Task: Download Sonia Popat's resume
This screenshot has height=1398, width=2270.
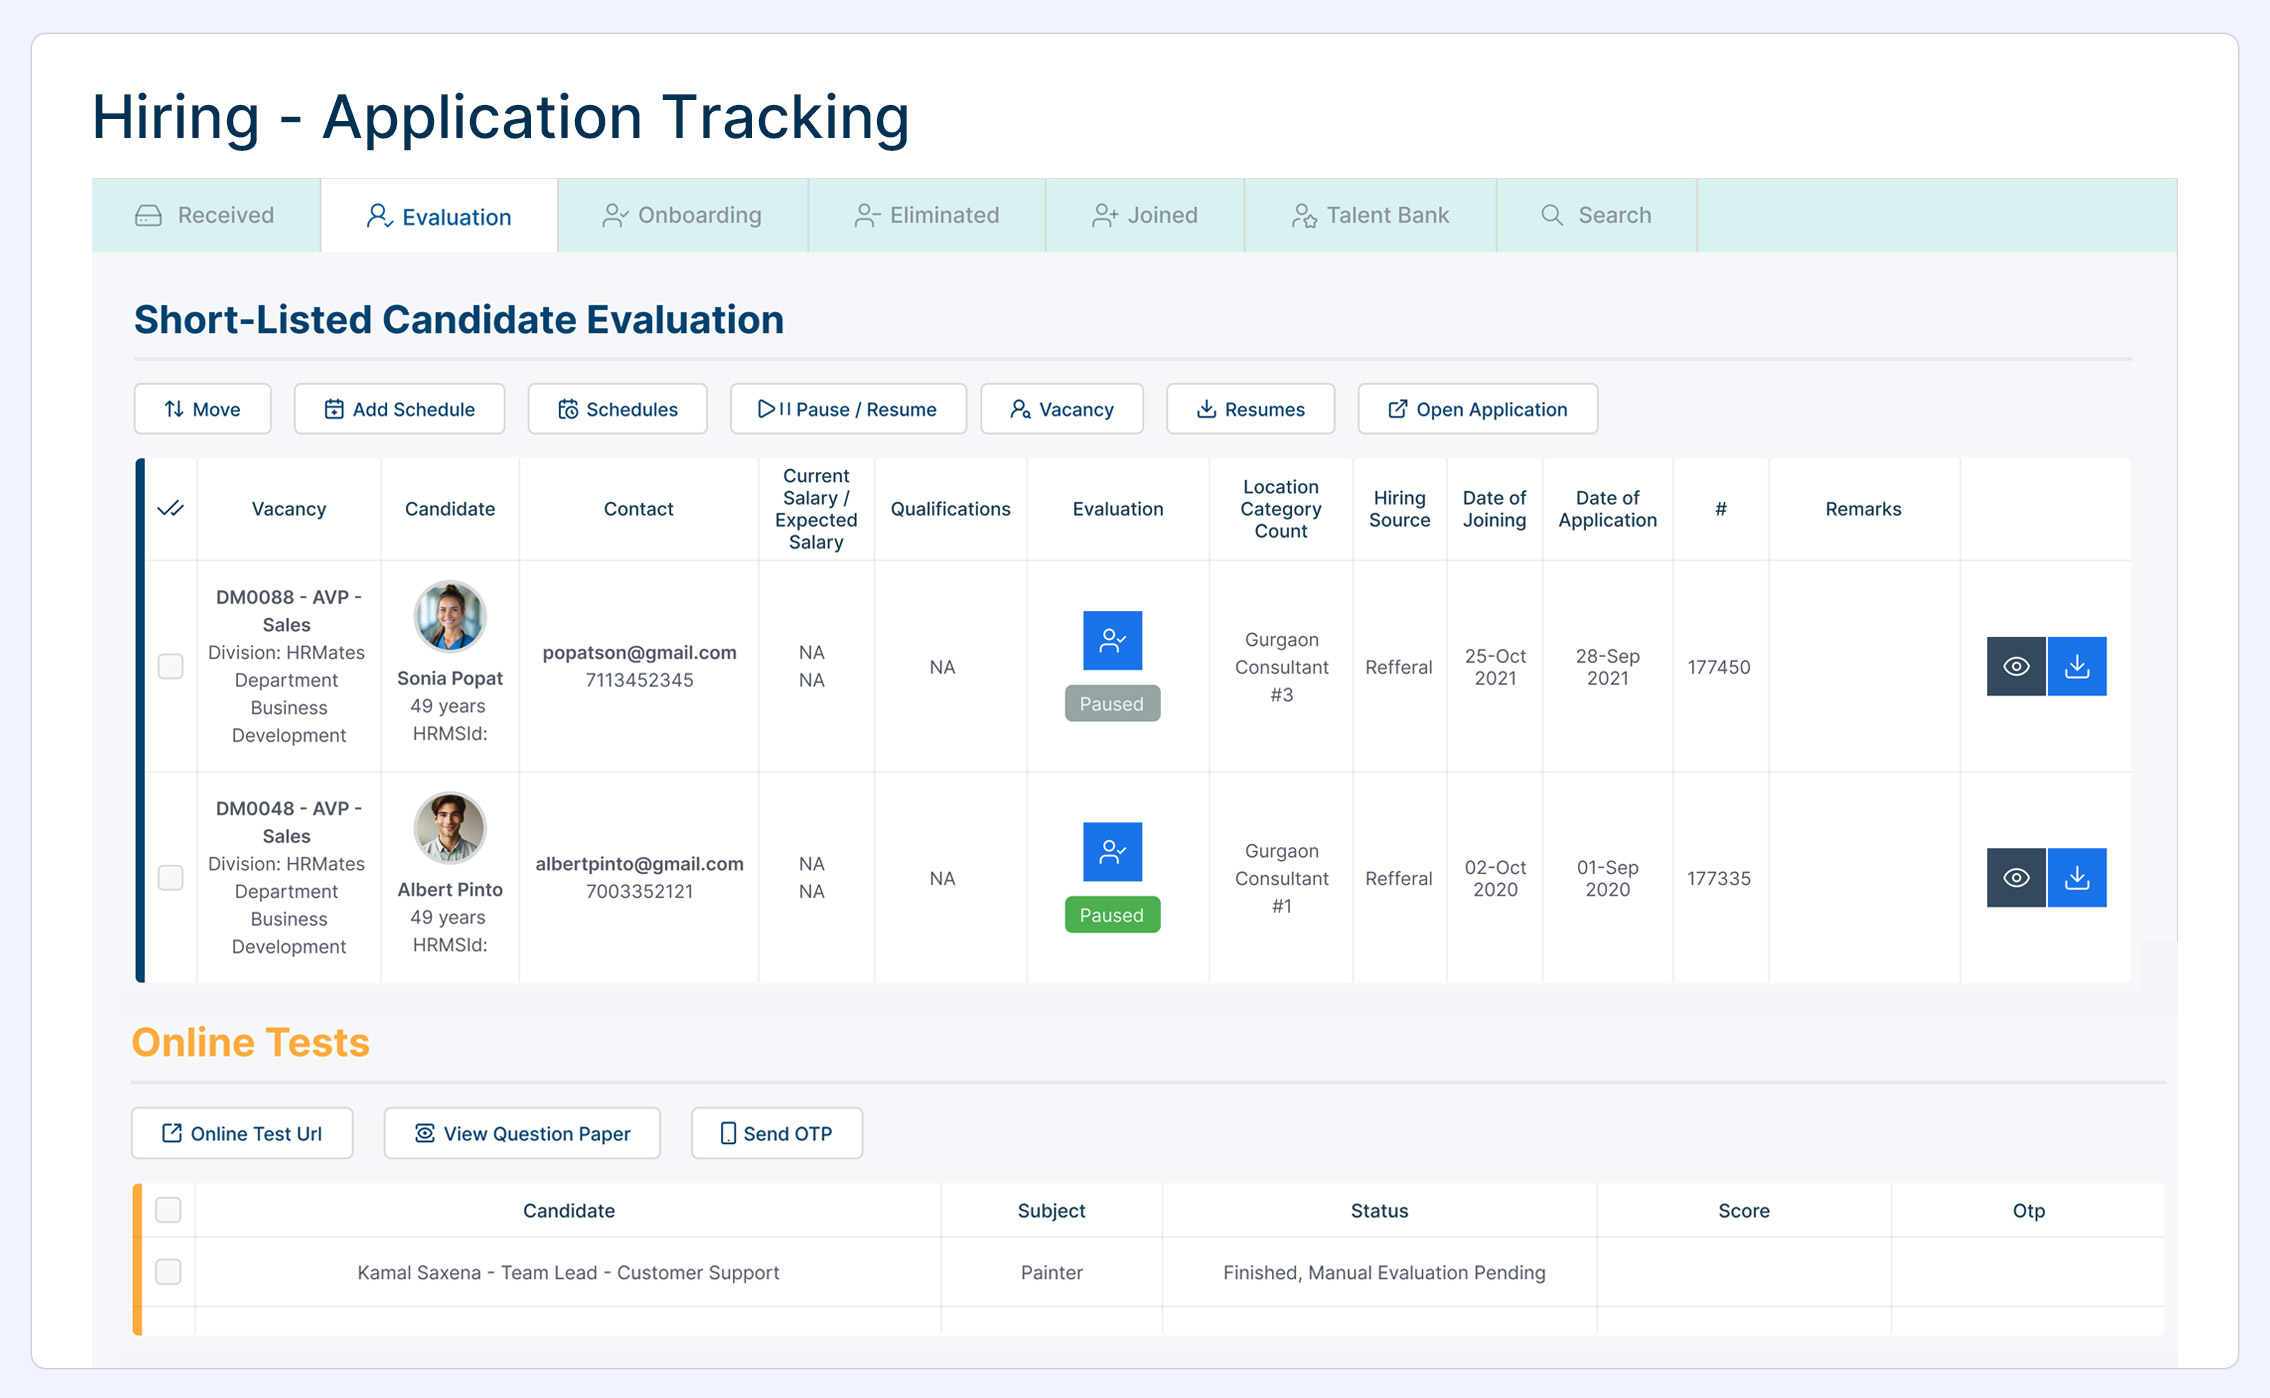Action: click(2077, 666)
